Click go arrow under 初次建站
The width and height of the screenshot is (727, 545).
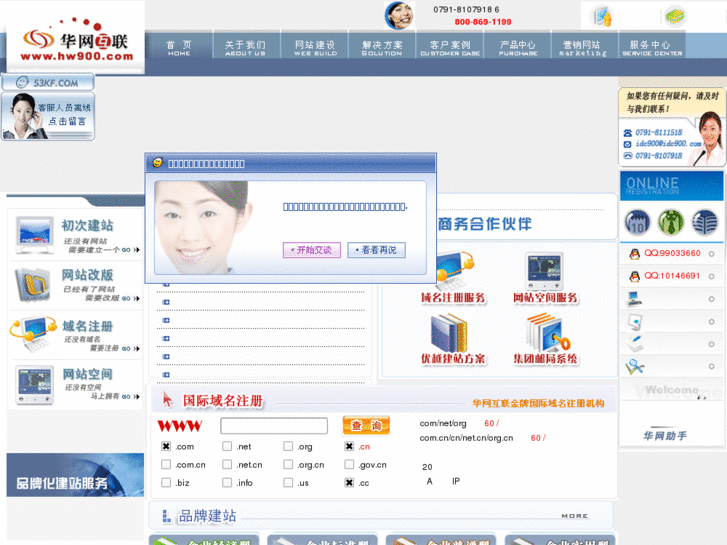point(131,250)
